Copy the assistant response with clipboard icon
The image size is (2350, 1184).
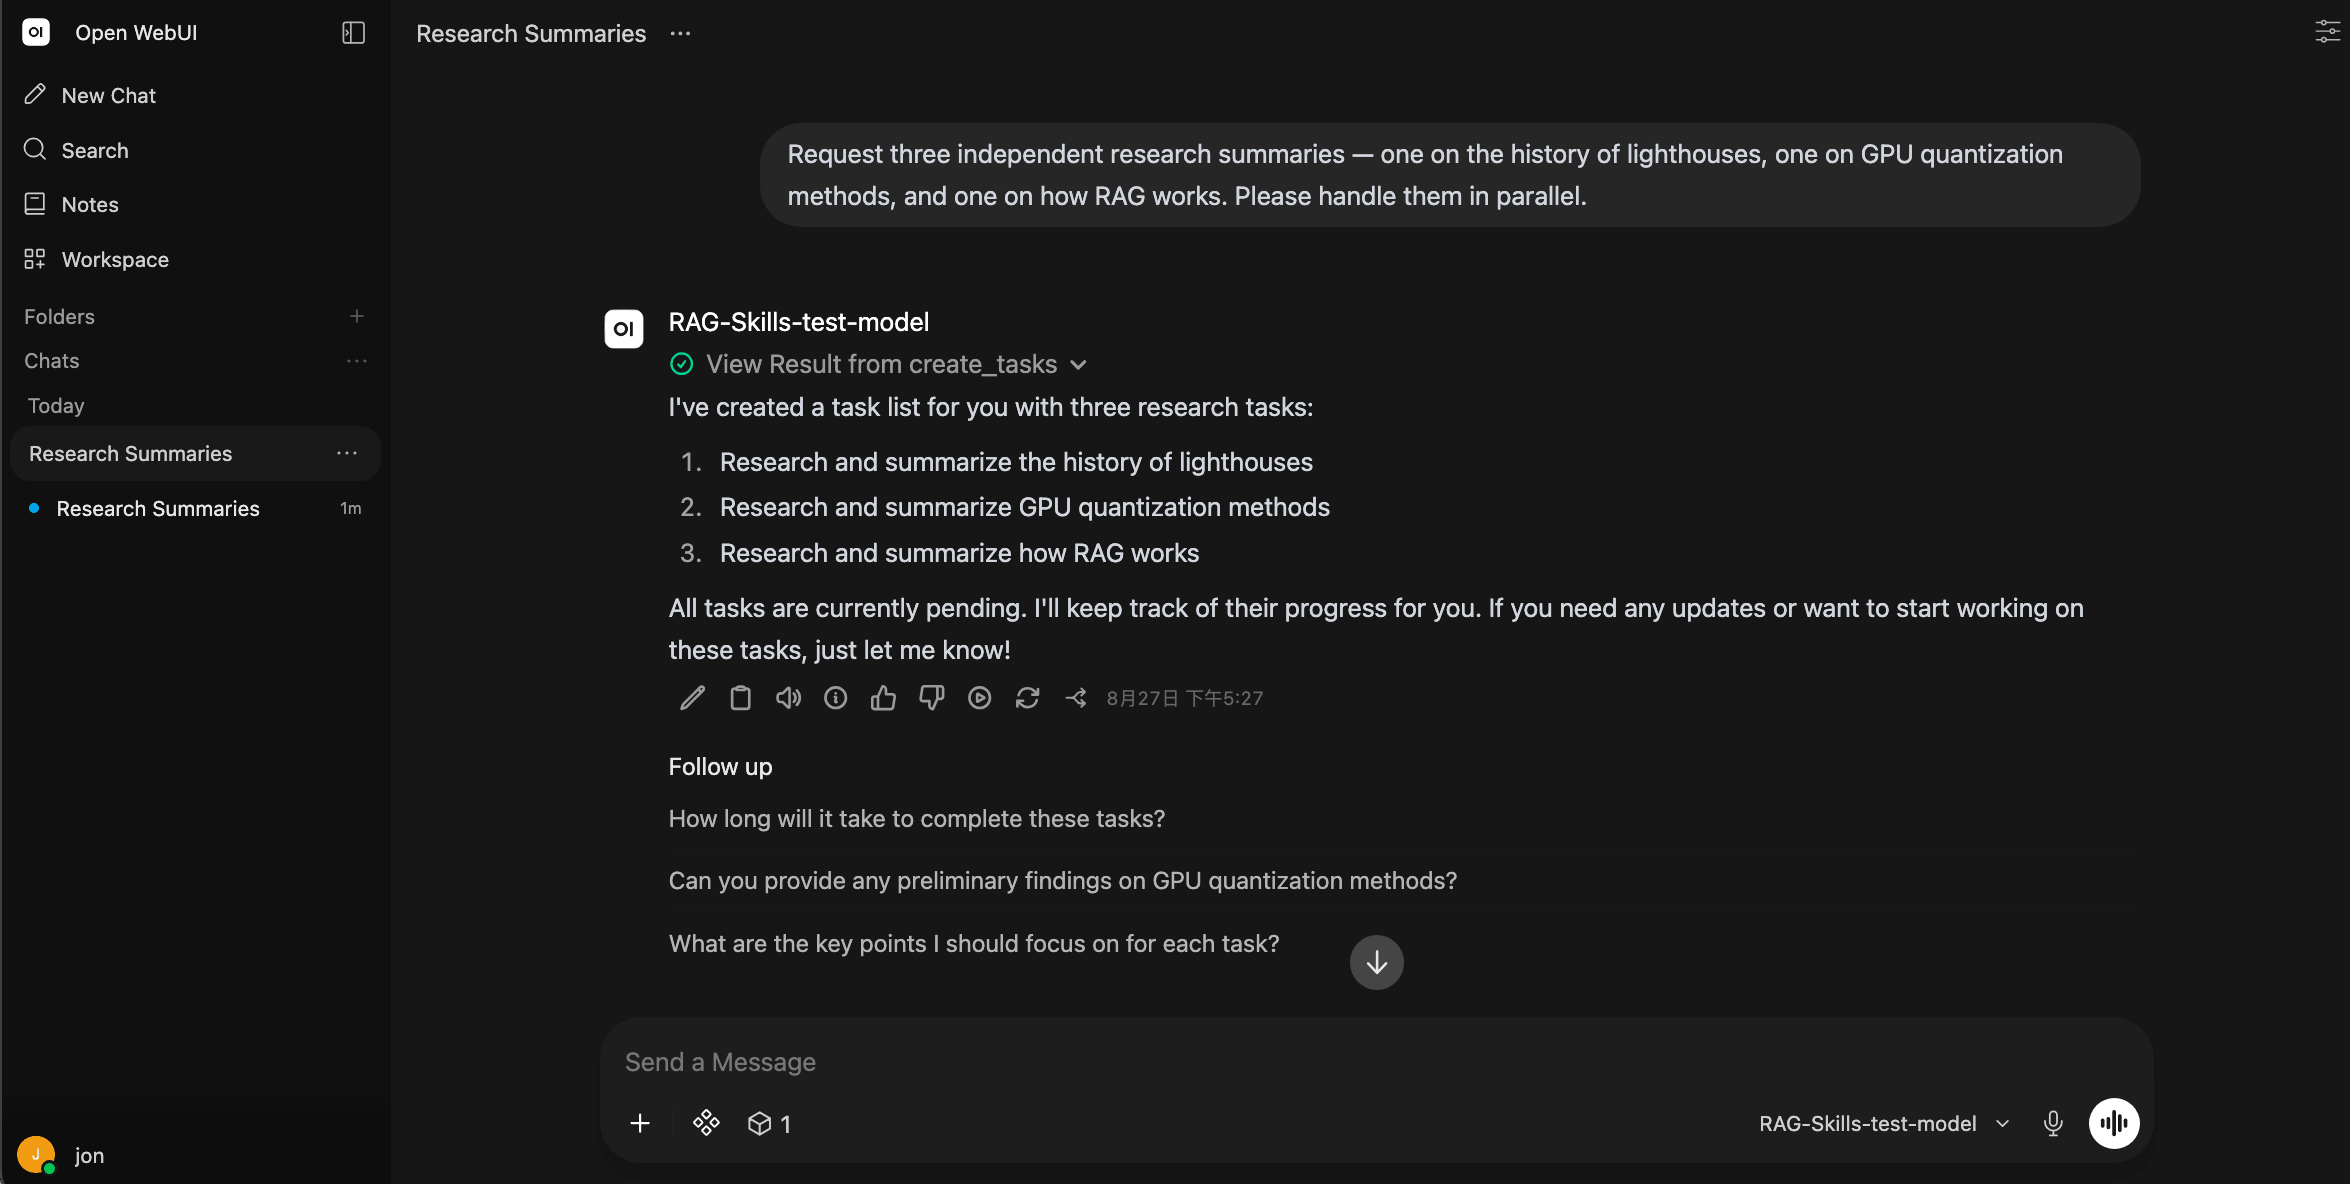740,698
